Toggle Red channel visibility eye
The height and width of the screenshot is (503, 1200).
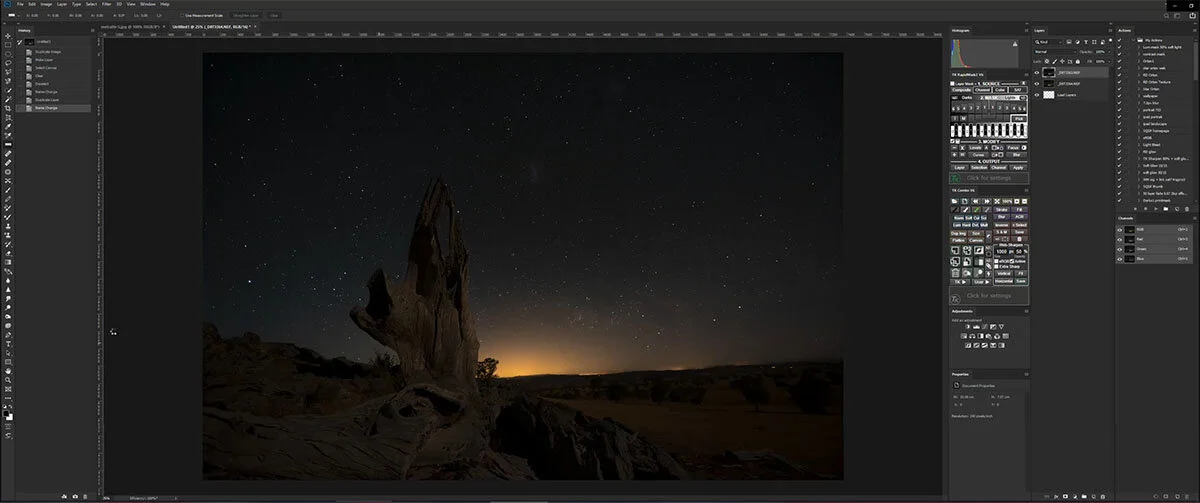coord(1120,240)
